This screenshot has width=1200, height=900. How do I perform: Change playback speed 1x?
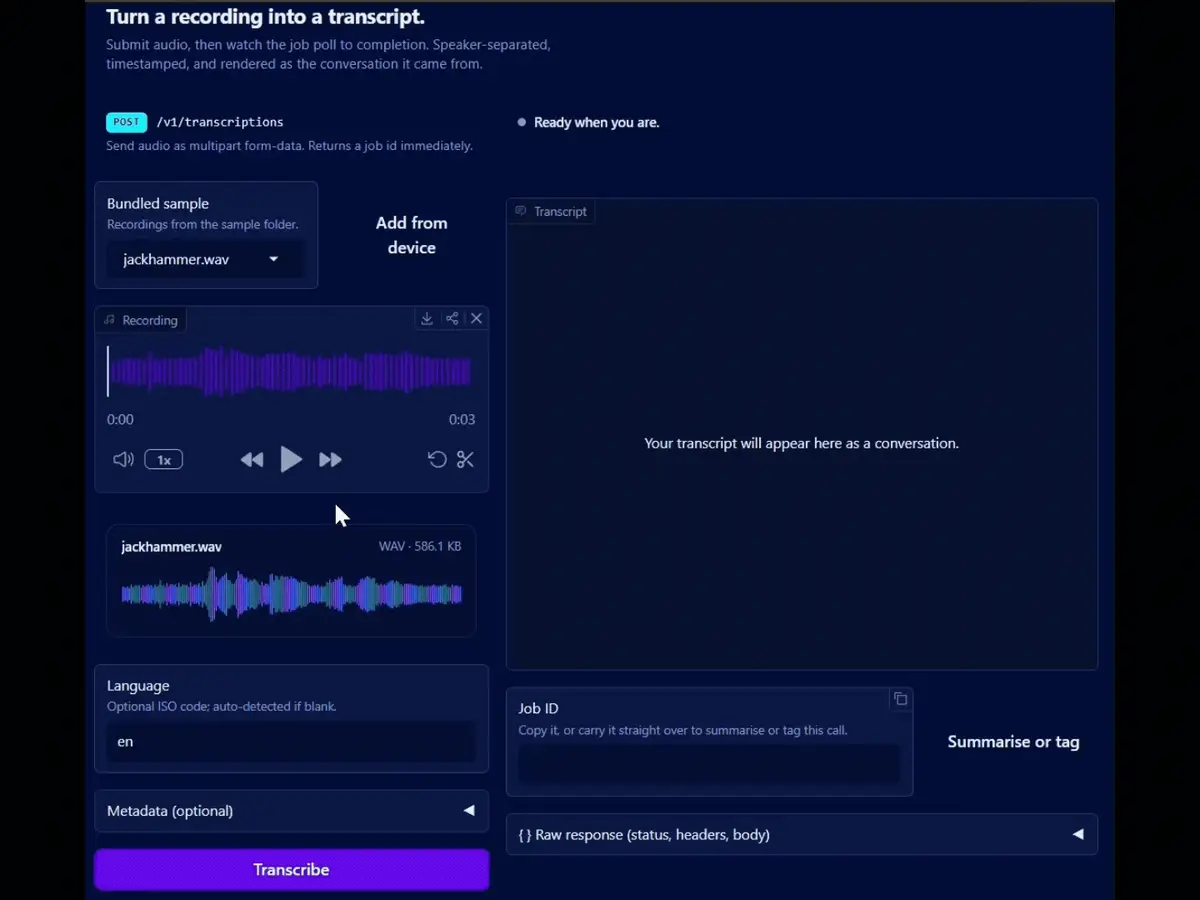(x=164, y=460)
